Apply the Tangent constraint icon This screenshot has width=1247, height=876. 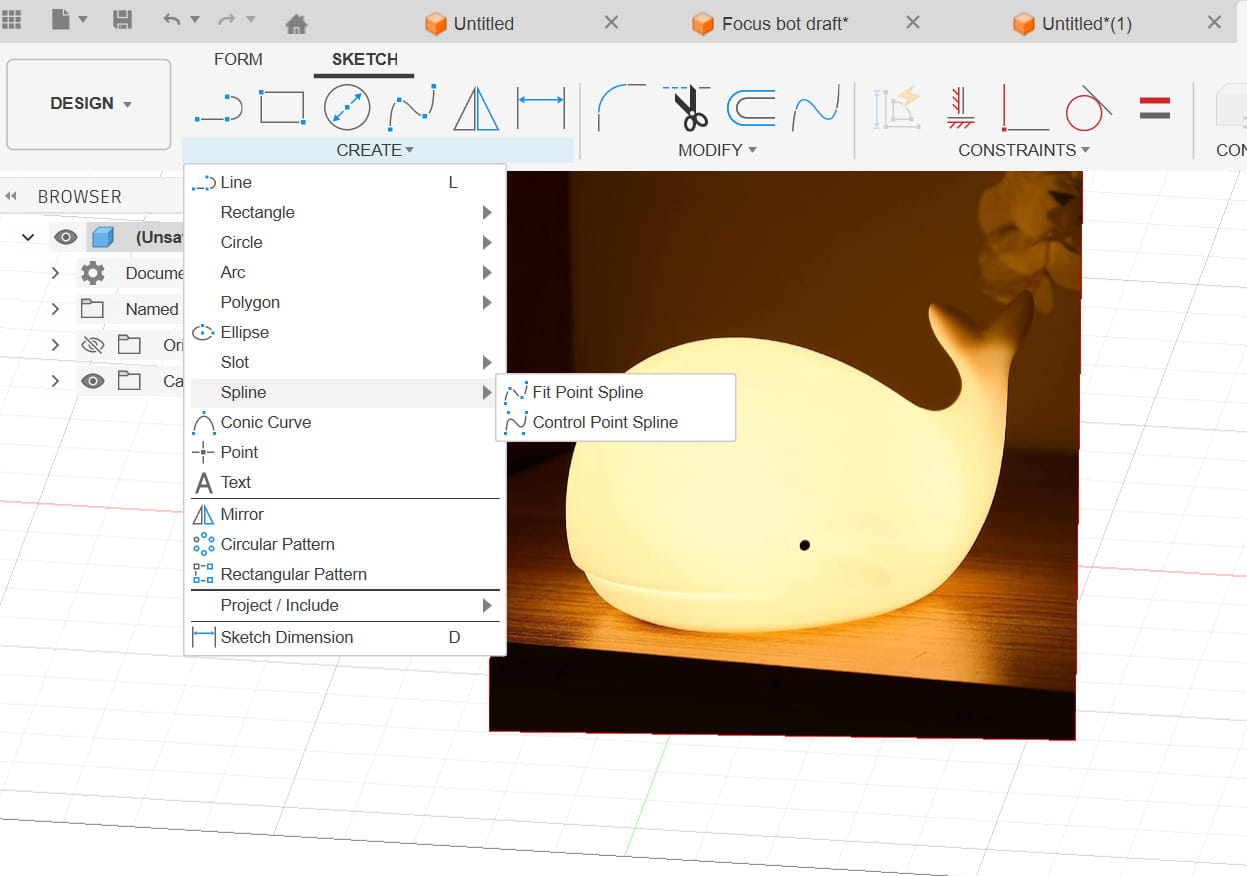(x=1088, y=108)
